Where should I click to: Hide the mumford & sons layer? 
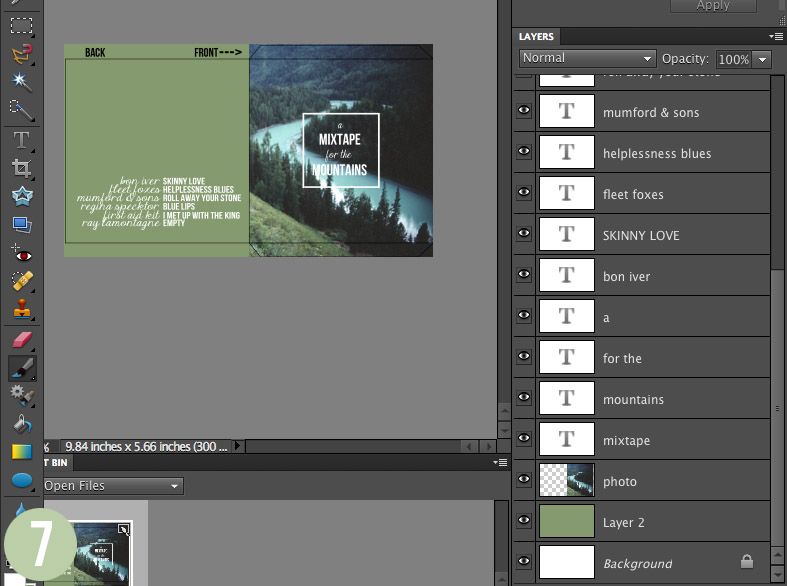pyautogui.click(x=524, y=110)
